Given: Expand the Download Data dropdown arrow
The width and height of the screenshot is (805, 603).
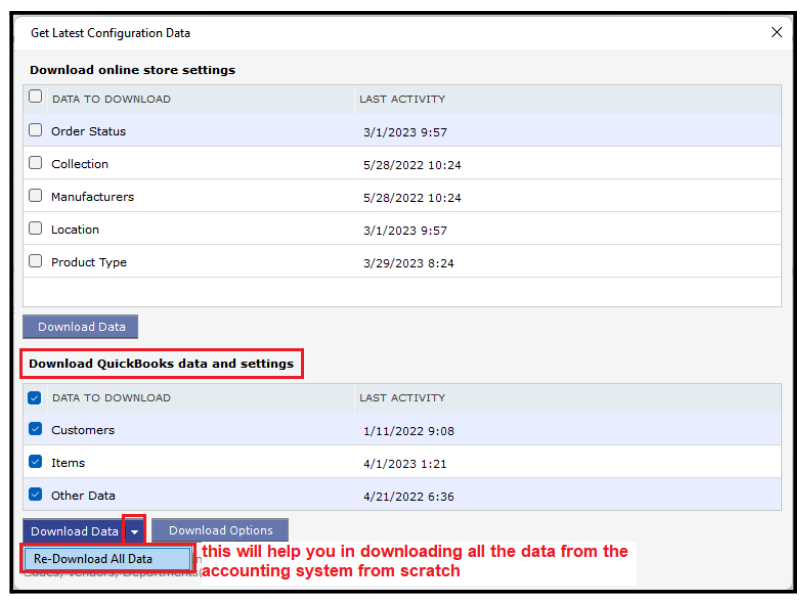Looking at the screenshot, I should coord(135,532).
